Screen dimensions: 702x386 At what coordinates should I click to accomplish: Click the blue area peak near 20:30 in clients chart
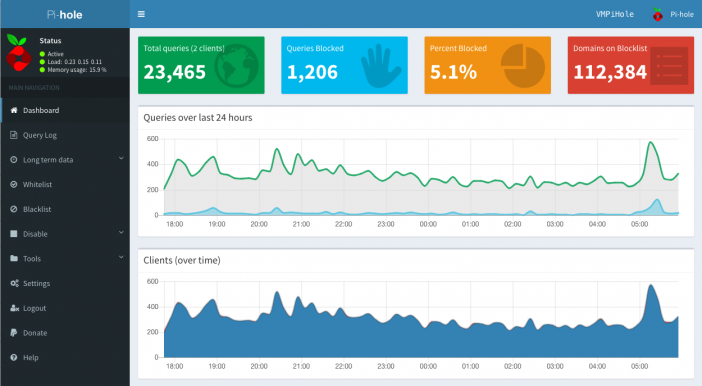tap(277, 292)
